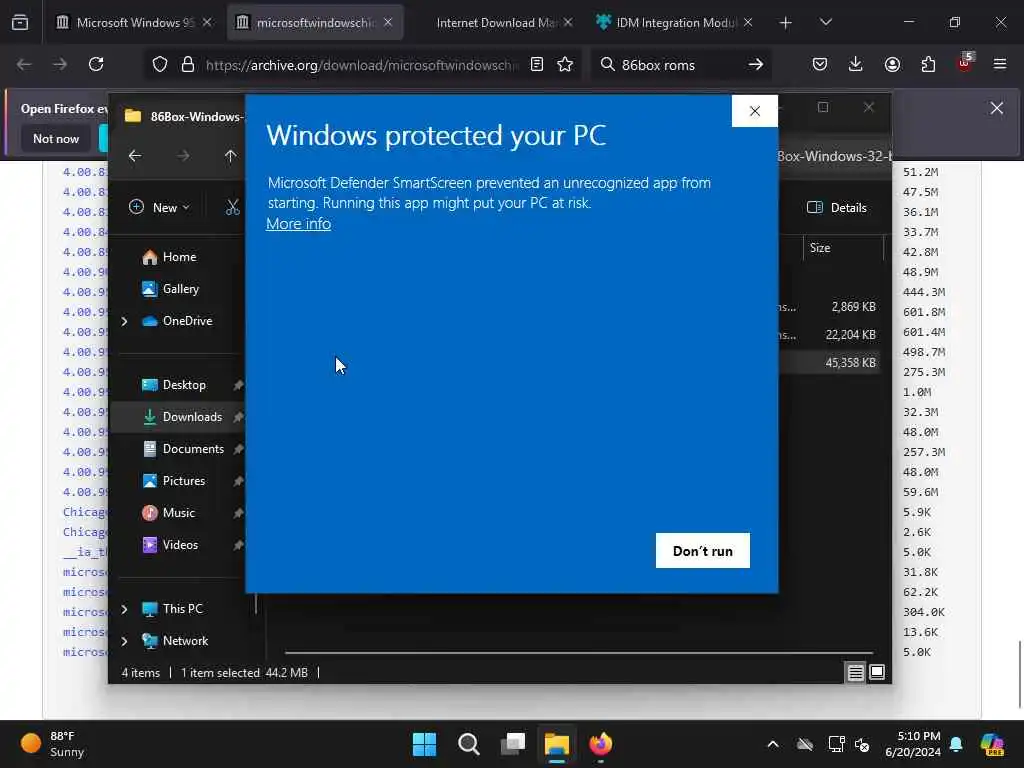Viewport: 1024px width, 768px height.
Task: Select the 2,869 KB file row
Action: pos(829,306)
